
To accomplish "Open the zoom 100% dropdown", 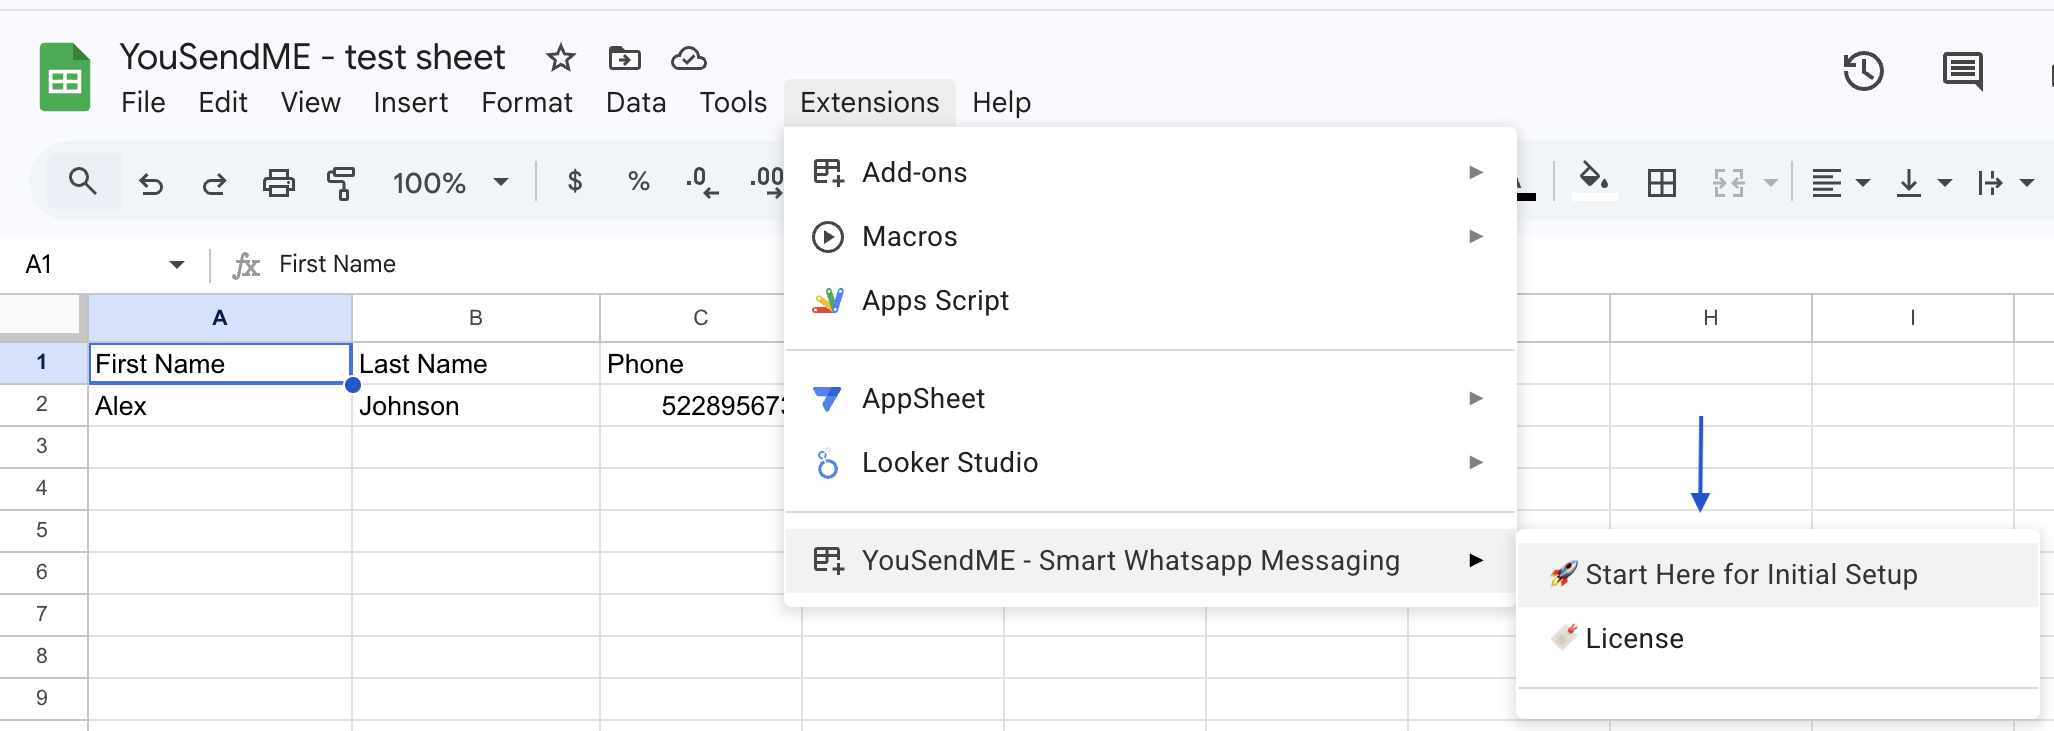I will click(x=451, y=183).
